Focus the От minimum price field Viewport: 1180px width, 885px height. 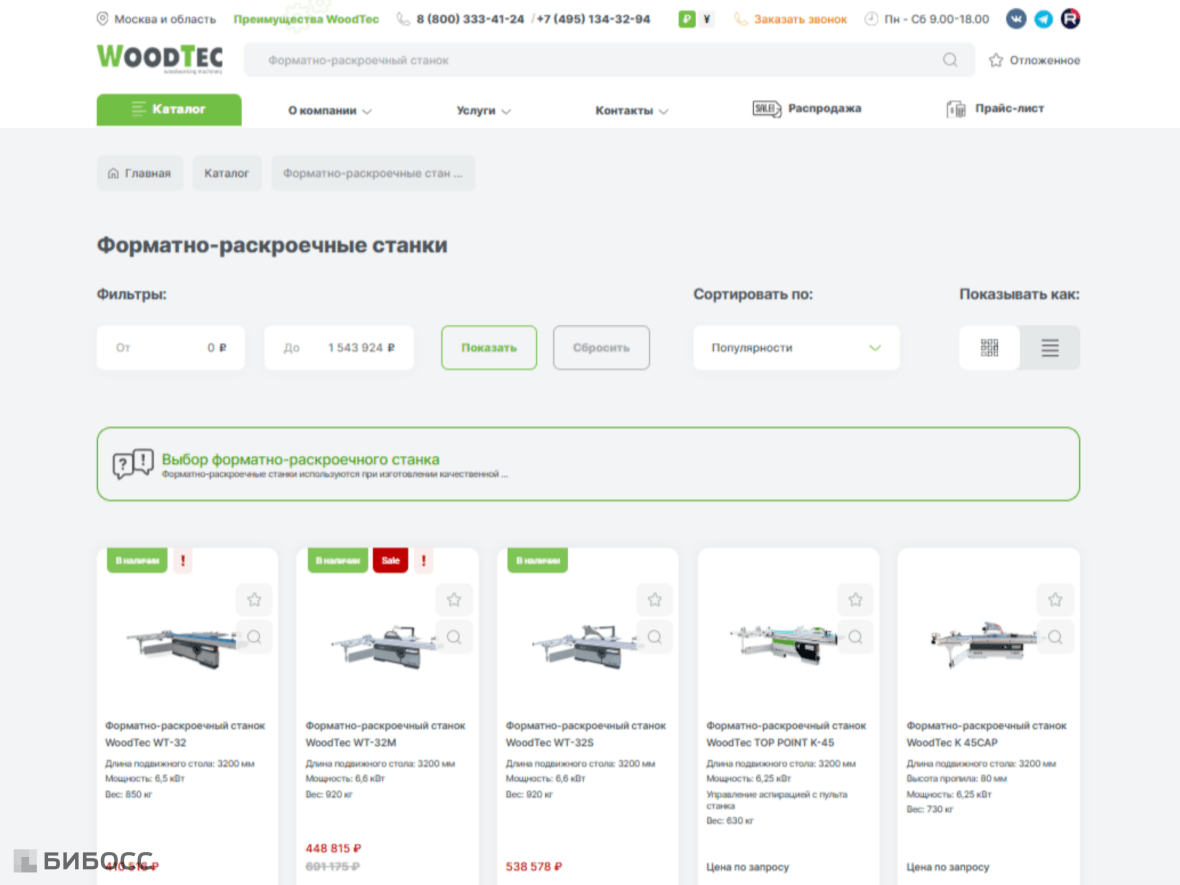click(171, 348)
